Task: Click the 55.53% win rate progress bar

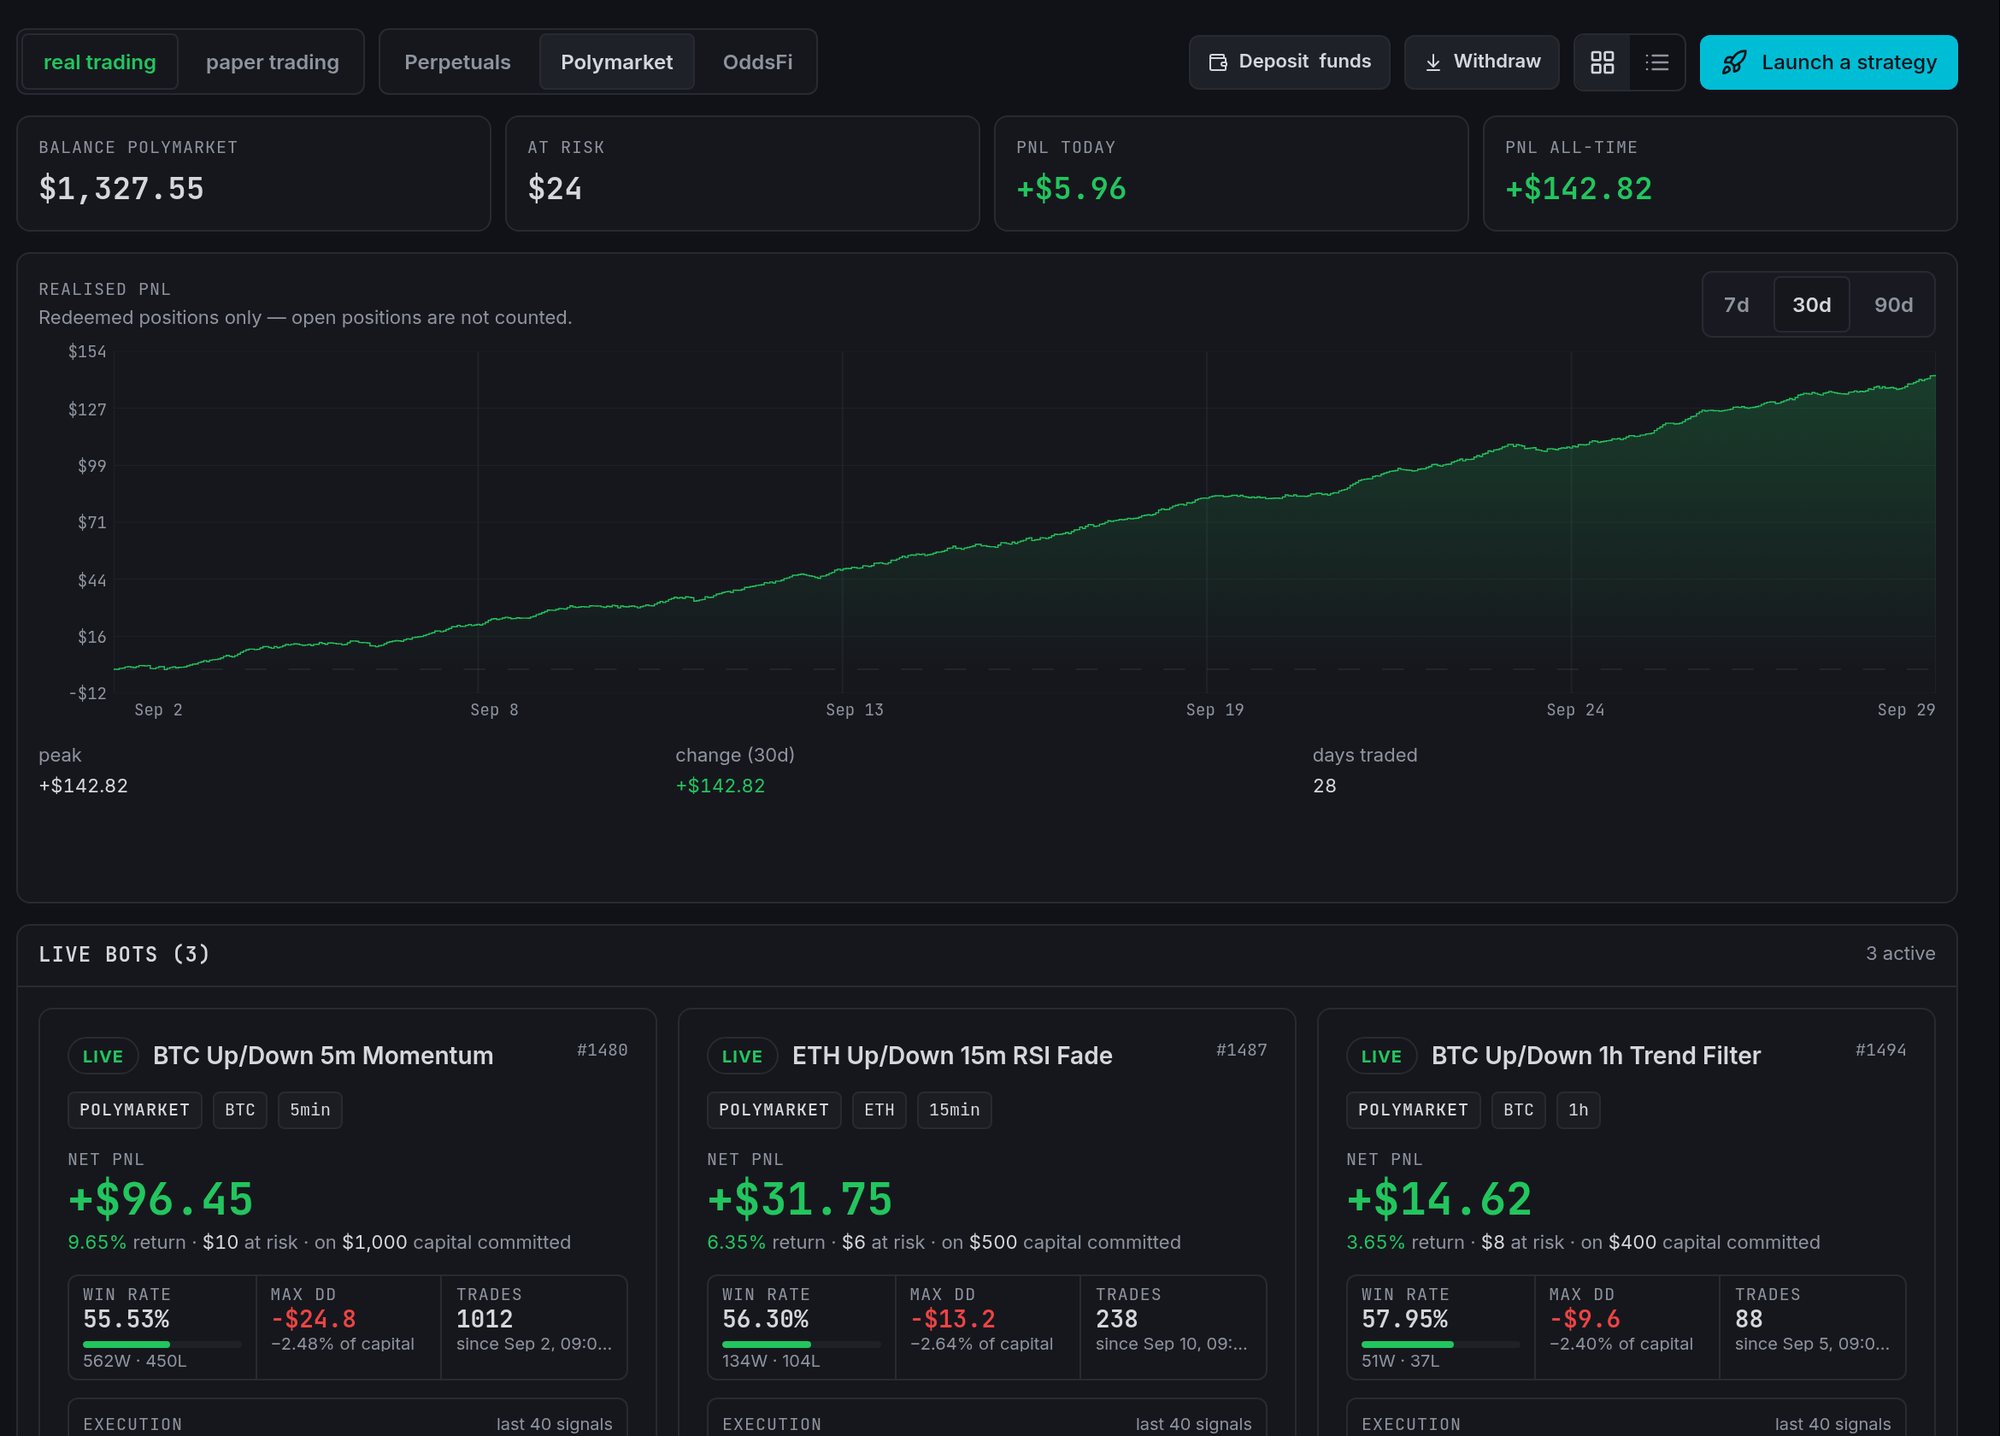Action: 162,1344
